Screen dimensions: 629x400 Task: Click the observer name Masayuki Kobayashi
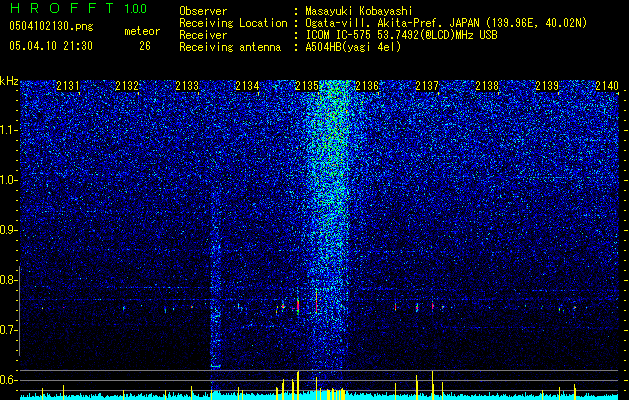[x=359, y=11]
